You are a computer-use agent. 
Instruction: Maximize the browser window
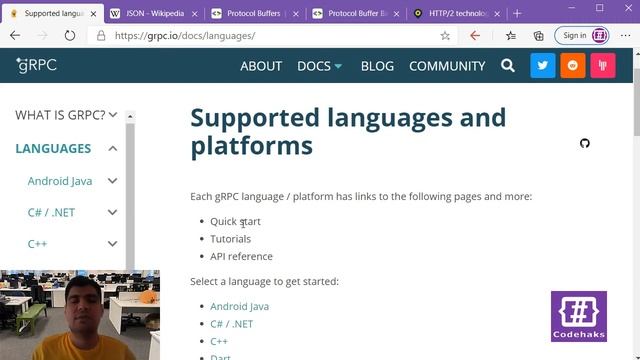600,8
